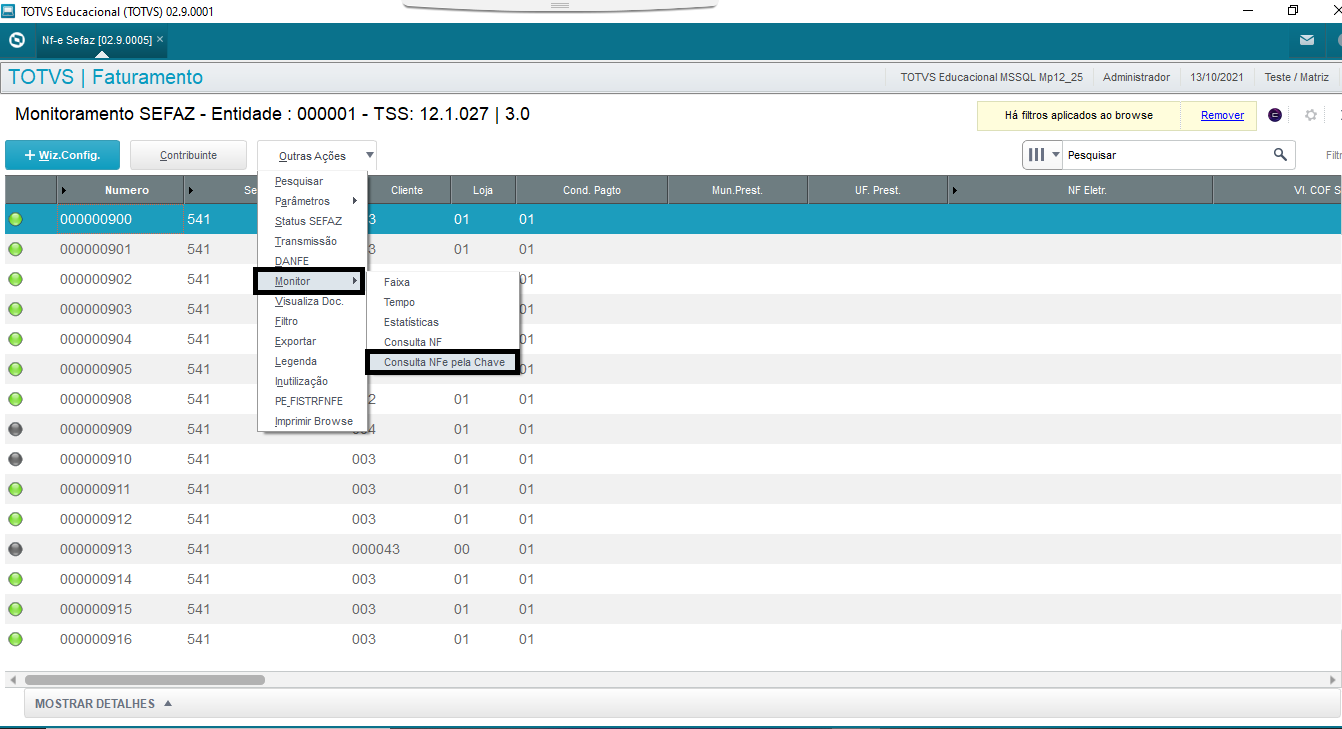Screen dimensions: 1342x729
Task: Open DANFE menu option
Action: click(x=292, y=261)
